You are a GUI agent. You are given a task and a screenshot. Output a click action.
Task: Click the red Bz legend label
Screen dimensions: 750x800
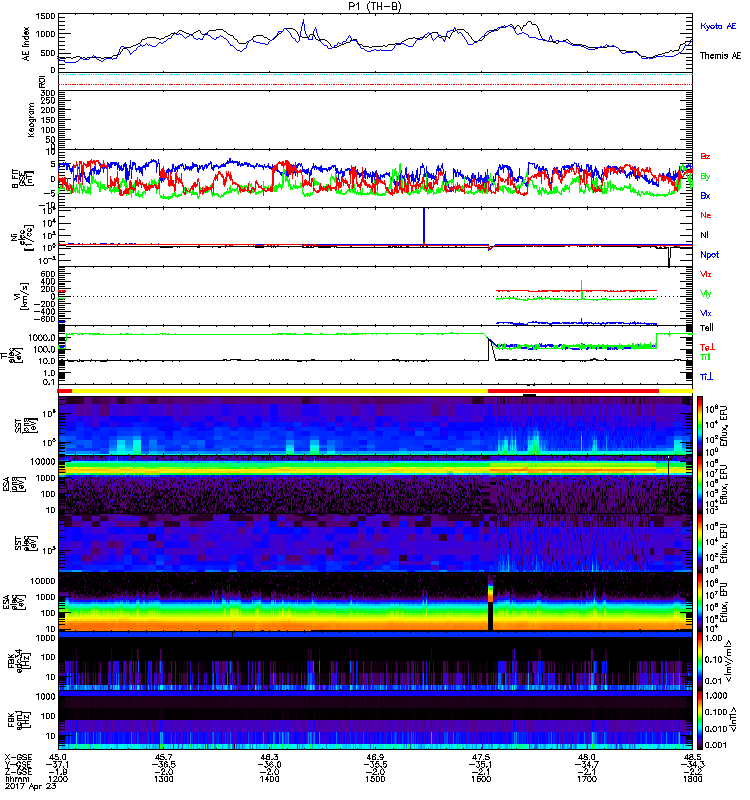point(705,156)
